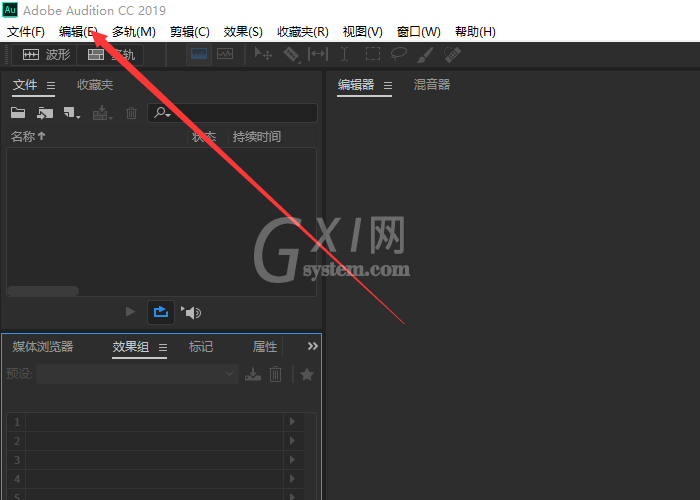Switch to the 媒体浏览器 tab
700x500 pixels.
43,347
